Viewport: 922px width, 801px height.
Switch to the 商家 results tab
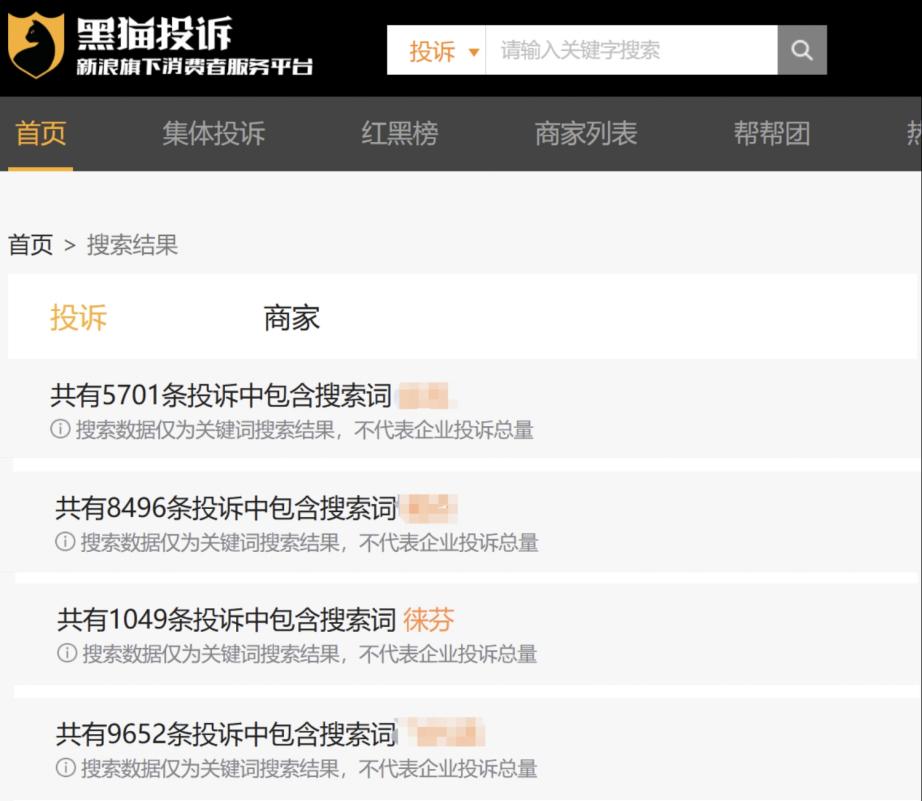coord(292,318)
